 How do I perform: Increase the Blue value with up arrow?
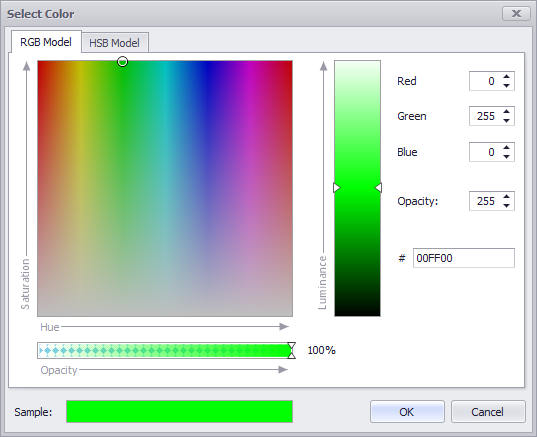(507, 147)
